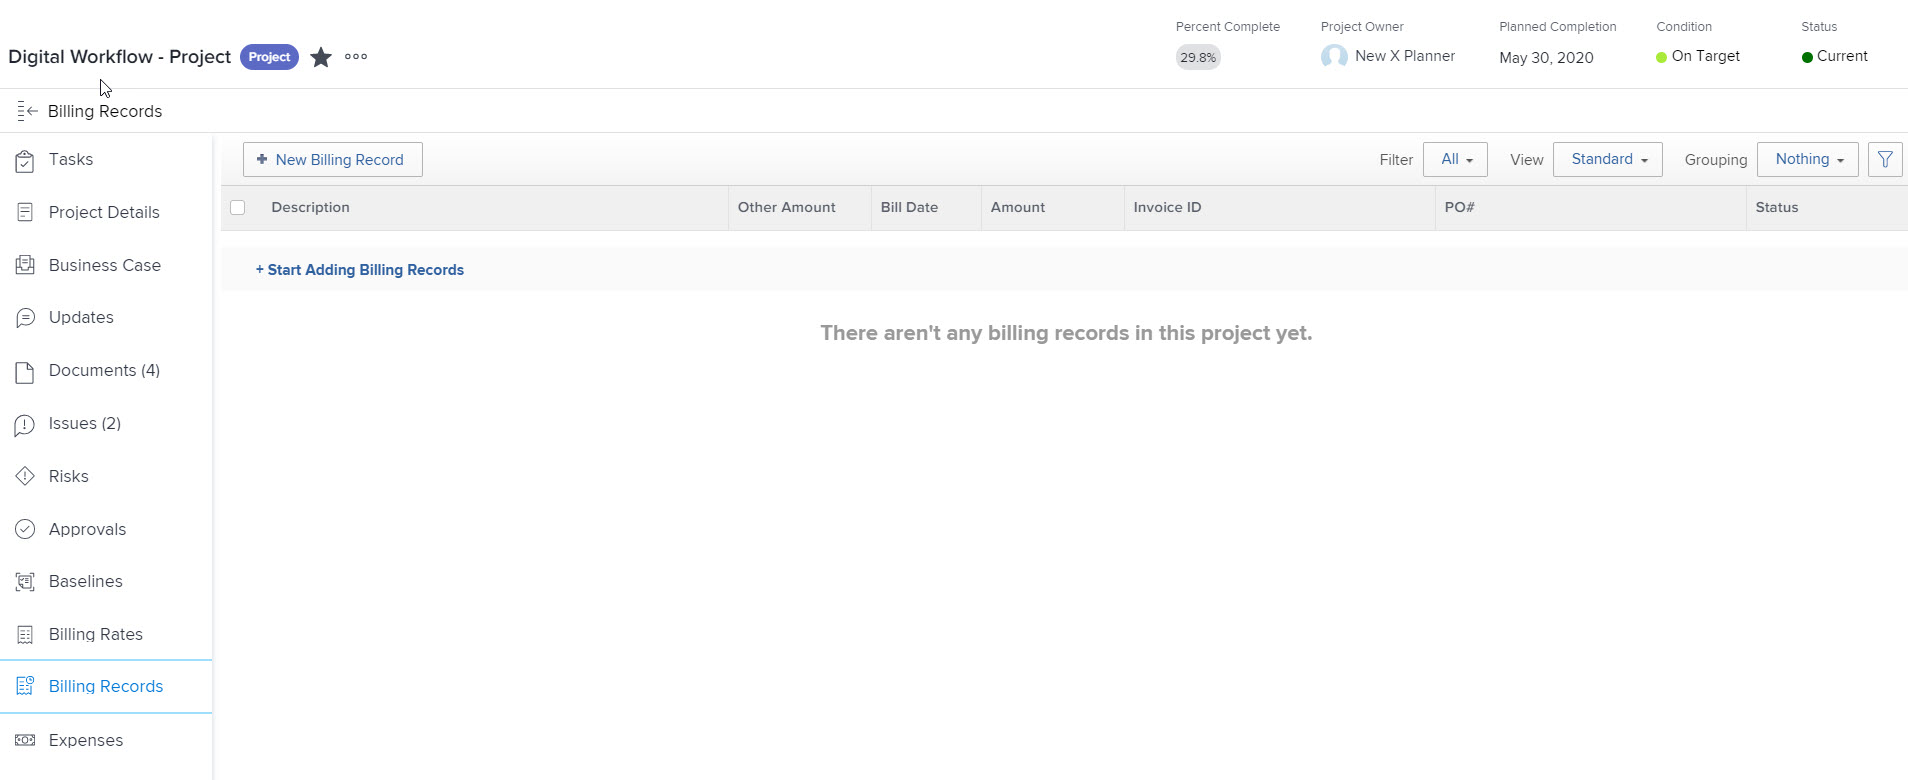Click the Baselines icon
Viewport: 1908px width, 780px height.
pyautogui.click(x=25, y=582)
